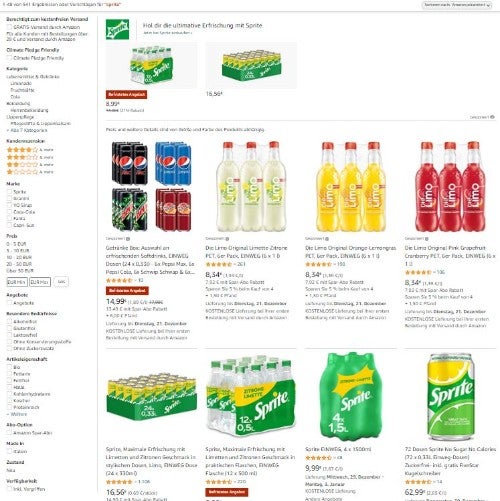
Task: Click the Los price filter button
Action: tap(61, 282)
